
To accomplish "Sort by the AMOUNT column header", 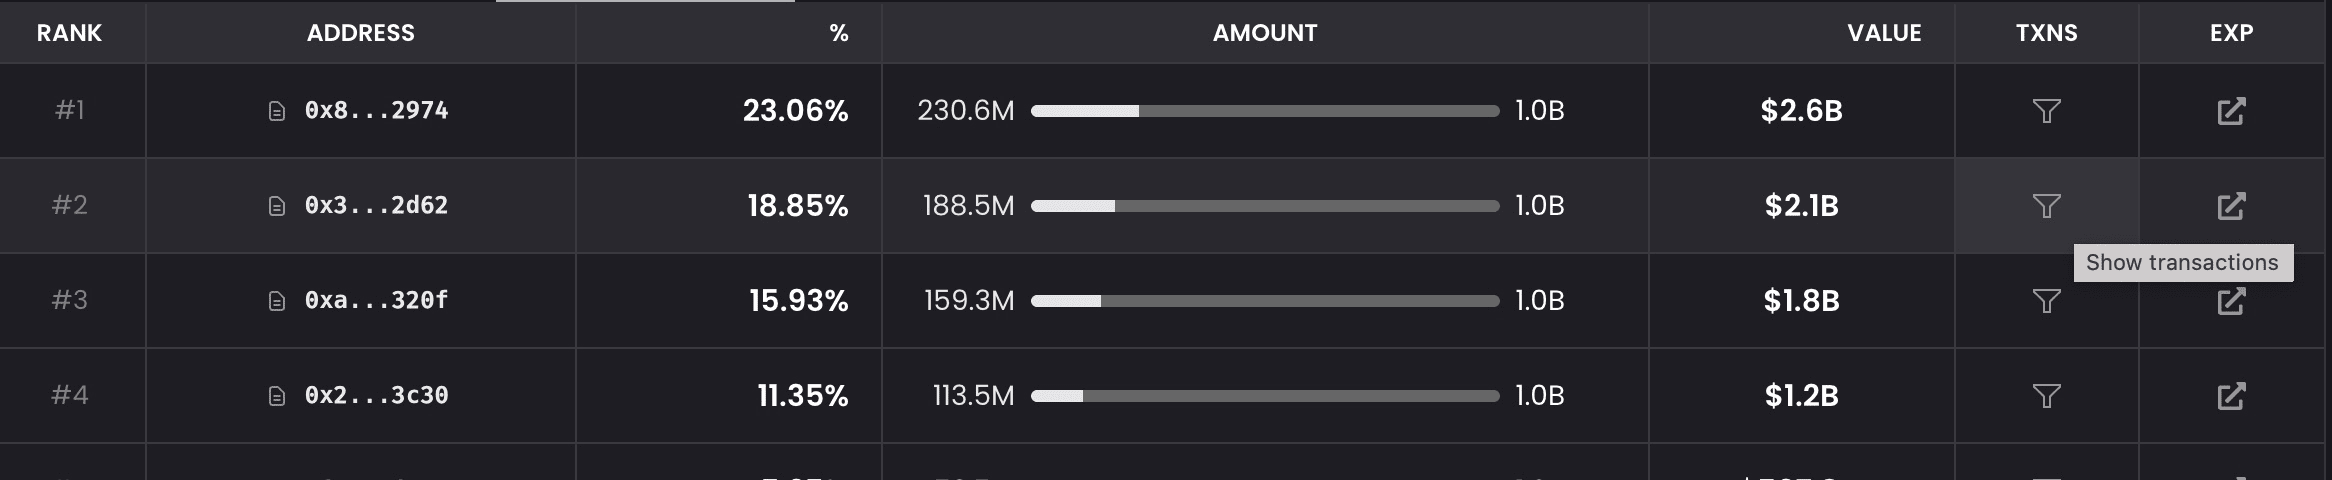I will point(1265,33).
